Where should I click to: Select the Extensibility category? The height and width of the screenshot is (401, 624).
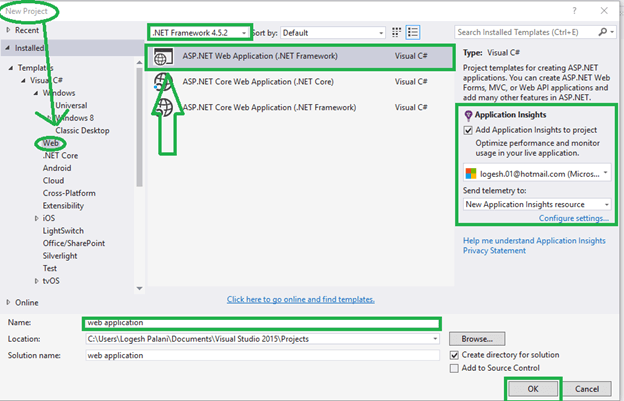click(x=63, y=206)
